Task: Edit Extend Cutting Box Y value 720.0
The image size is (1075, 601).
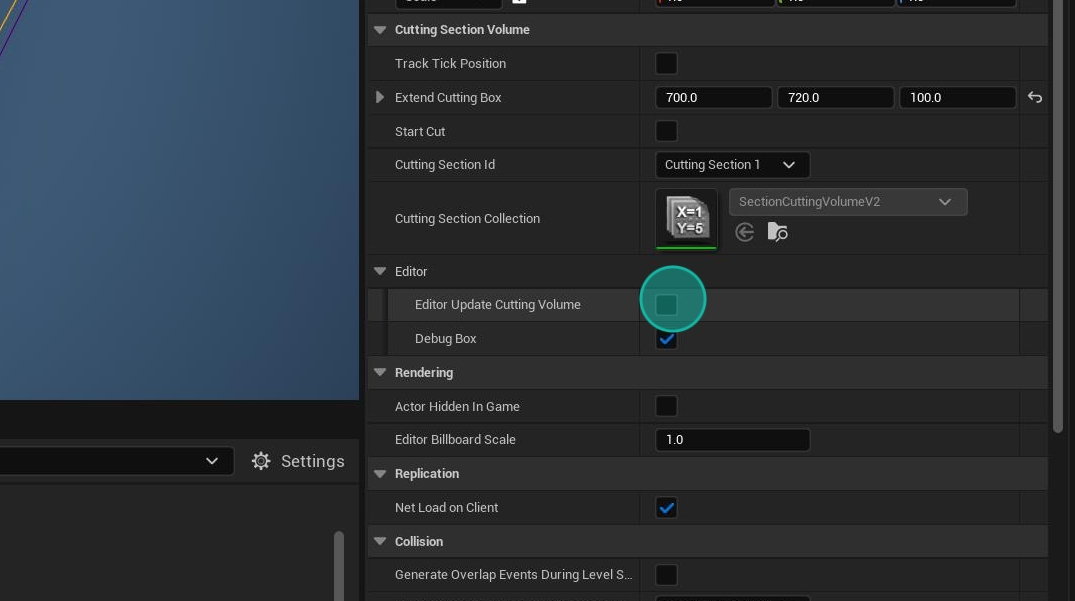Action: click(x=836, y=97)
